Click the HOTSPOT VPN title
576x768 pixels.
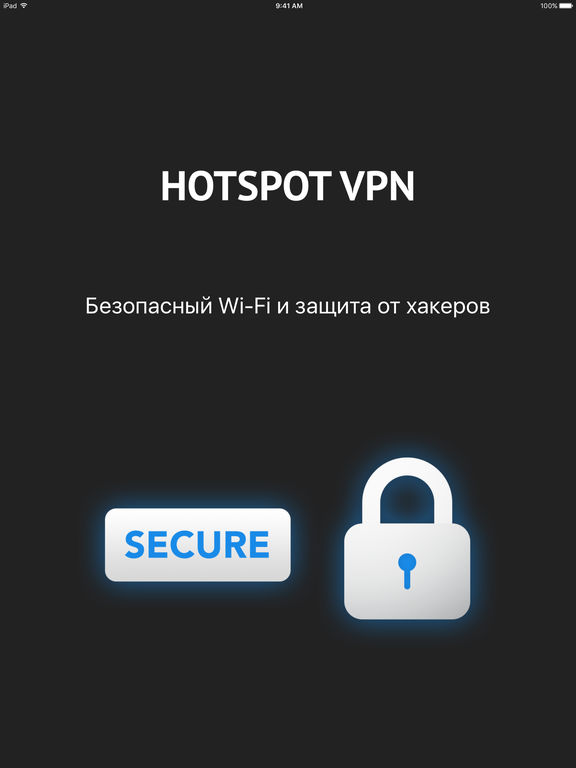pyautogui.click(x=288, y=187)
